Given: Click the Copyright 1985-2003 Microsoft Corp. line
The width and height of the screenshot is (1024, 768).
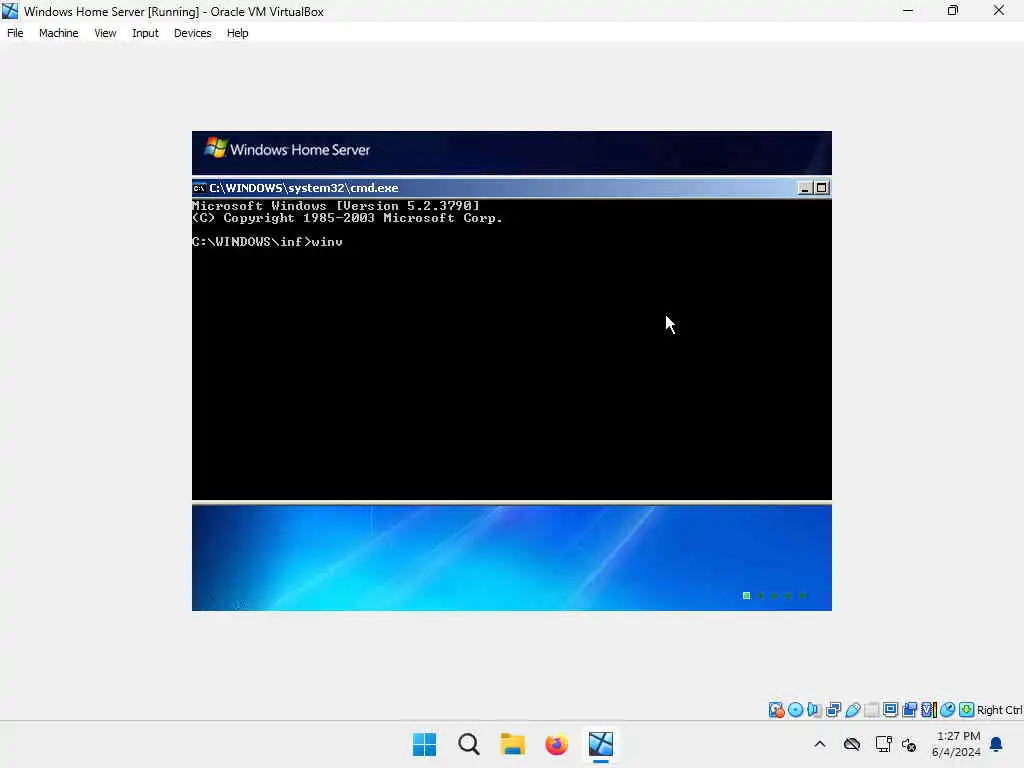Looking at the screenshot, I should pyautogui.click(x=347, y=218).
